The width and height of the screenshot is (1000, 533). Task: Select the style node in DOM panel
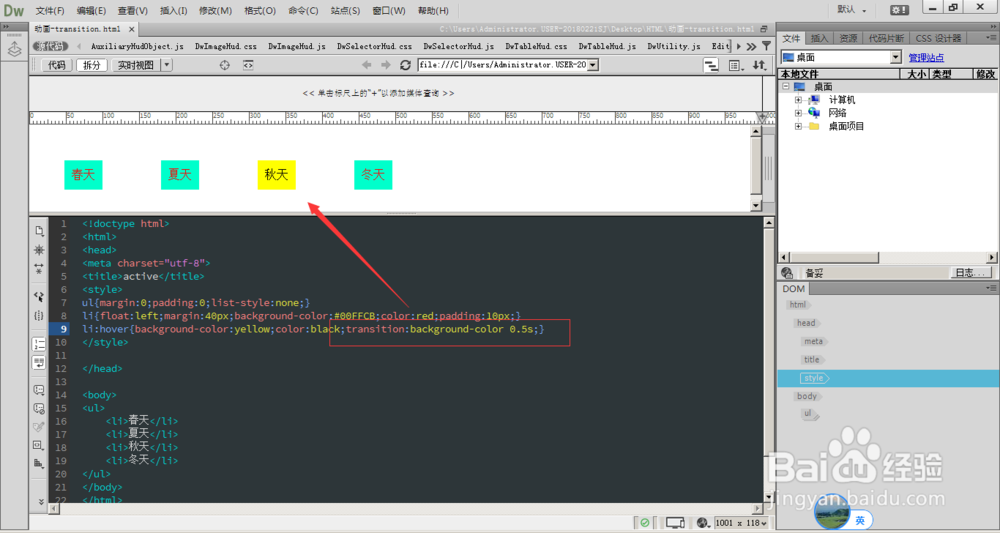[x=814, y=378]
